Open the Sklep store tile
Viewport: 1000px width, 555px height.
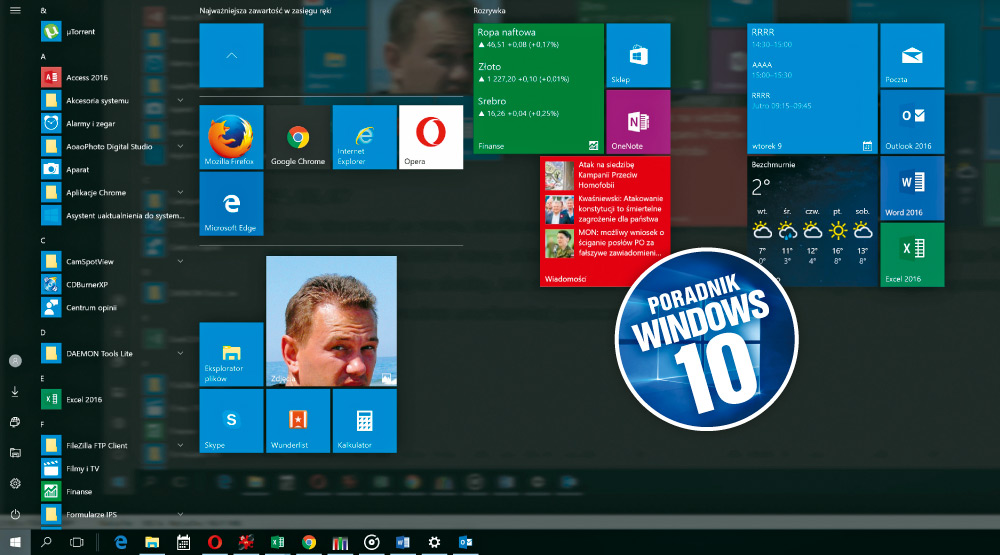coord(637,55)
